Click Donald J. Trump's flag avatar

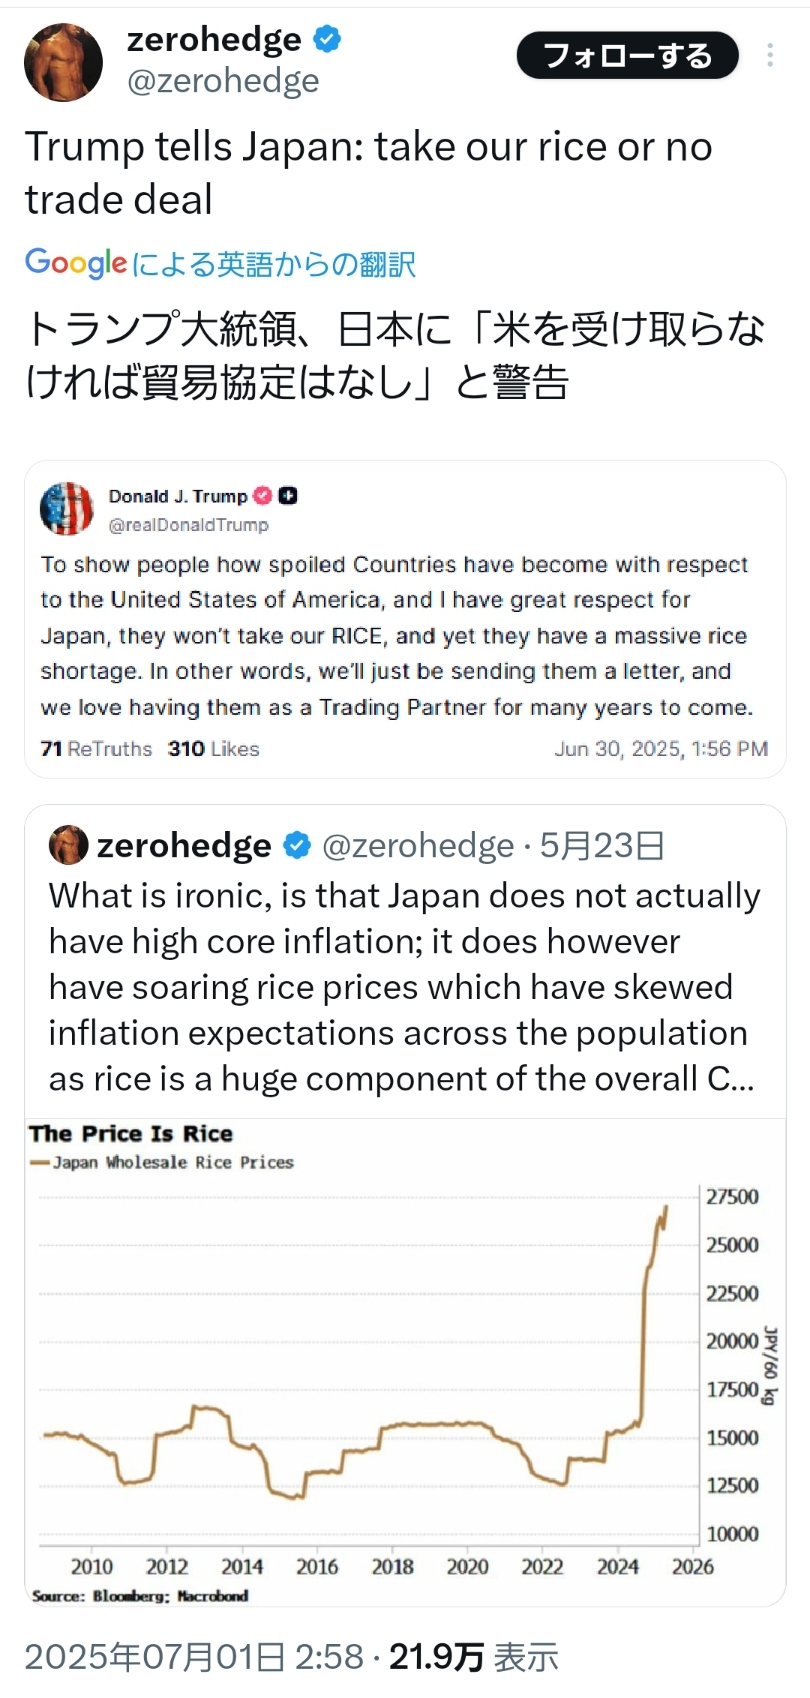click(66, 509)
